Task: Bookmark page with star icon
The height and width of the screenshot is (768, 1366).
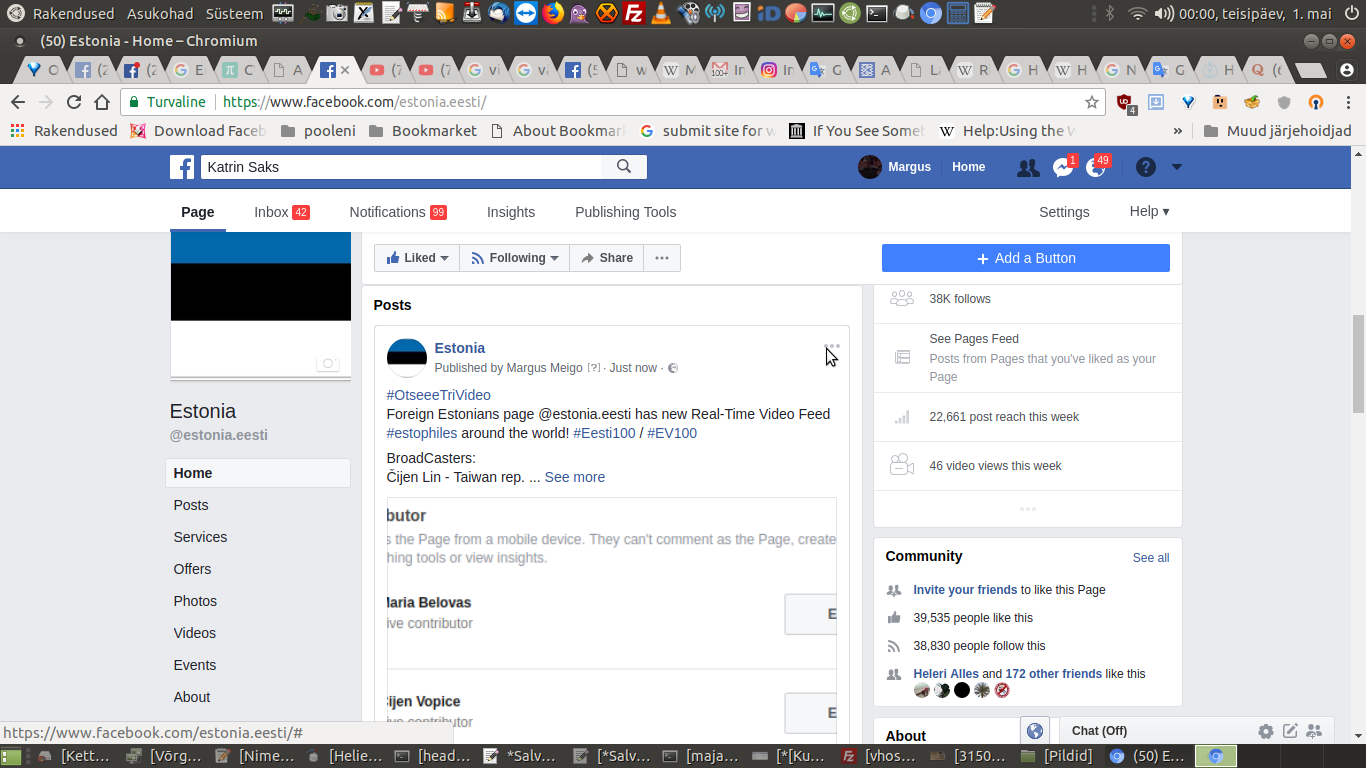Action: 1092,102
